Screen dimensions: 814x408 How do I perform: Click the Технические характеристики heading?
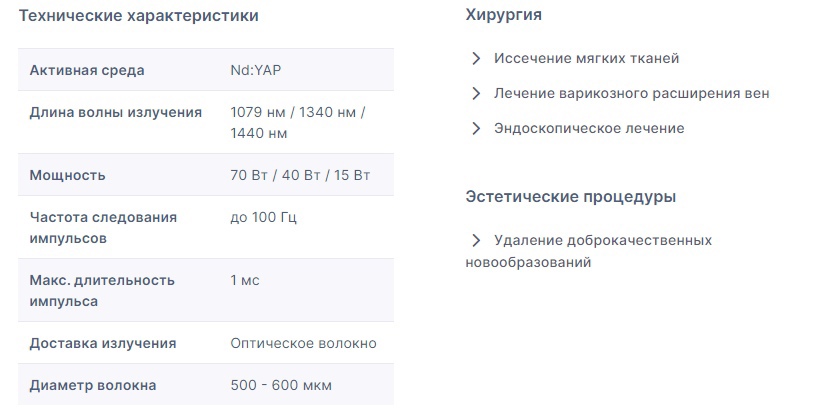click(139, 16)
